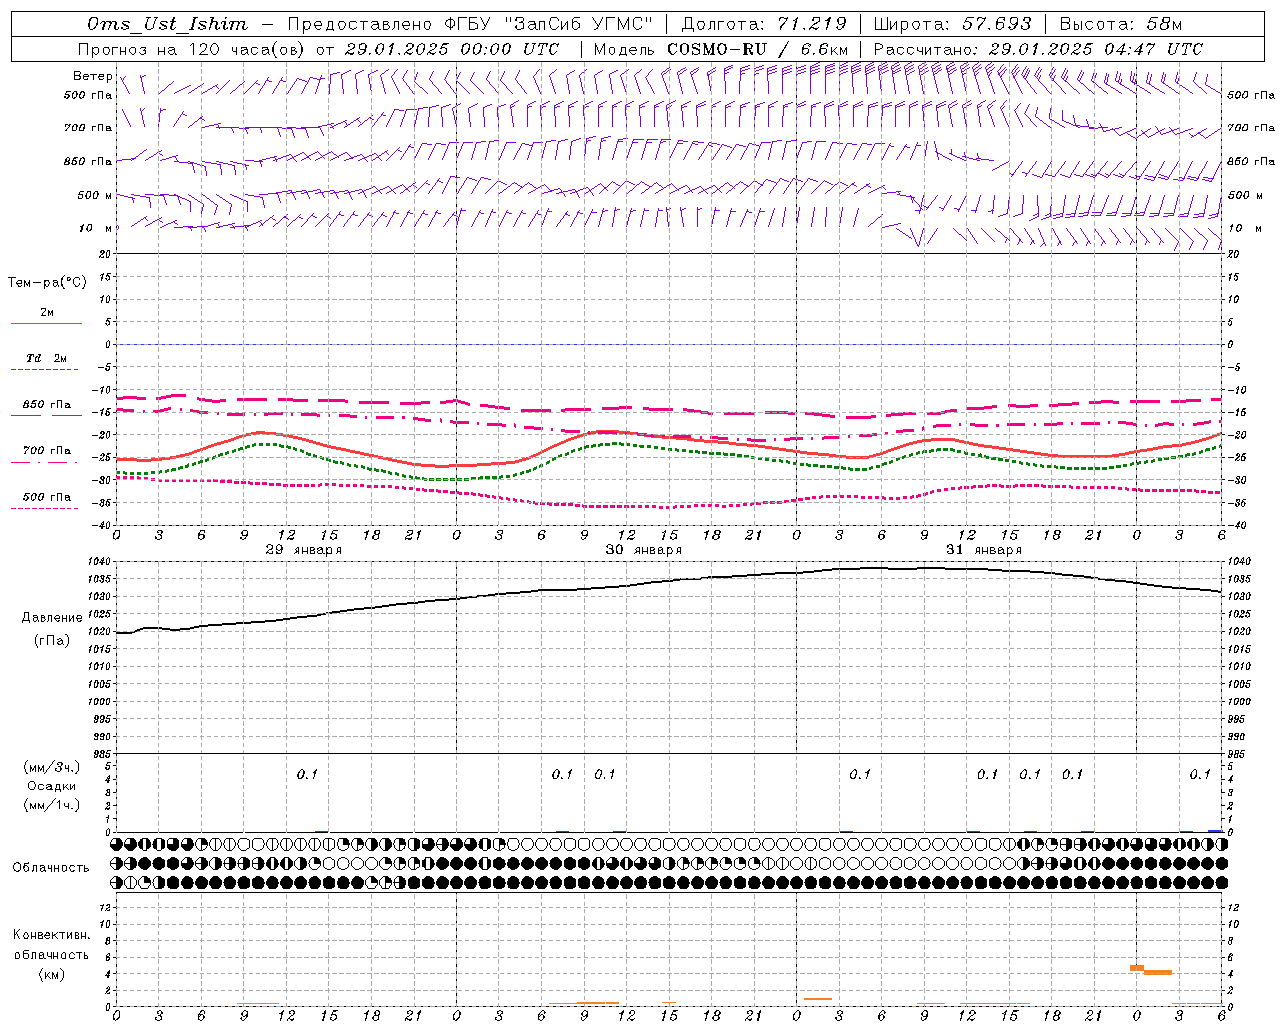Click the forecast text Прогноз на 120 часа(ов)
The height and width of the screenshot is (1024, 1280).
[192, 49]
